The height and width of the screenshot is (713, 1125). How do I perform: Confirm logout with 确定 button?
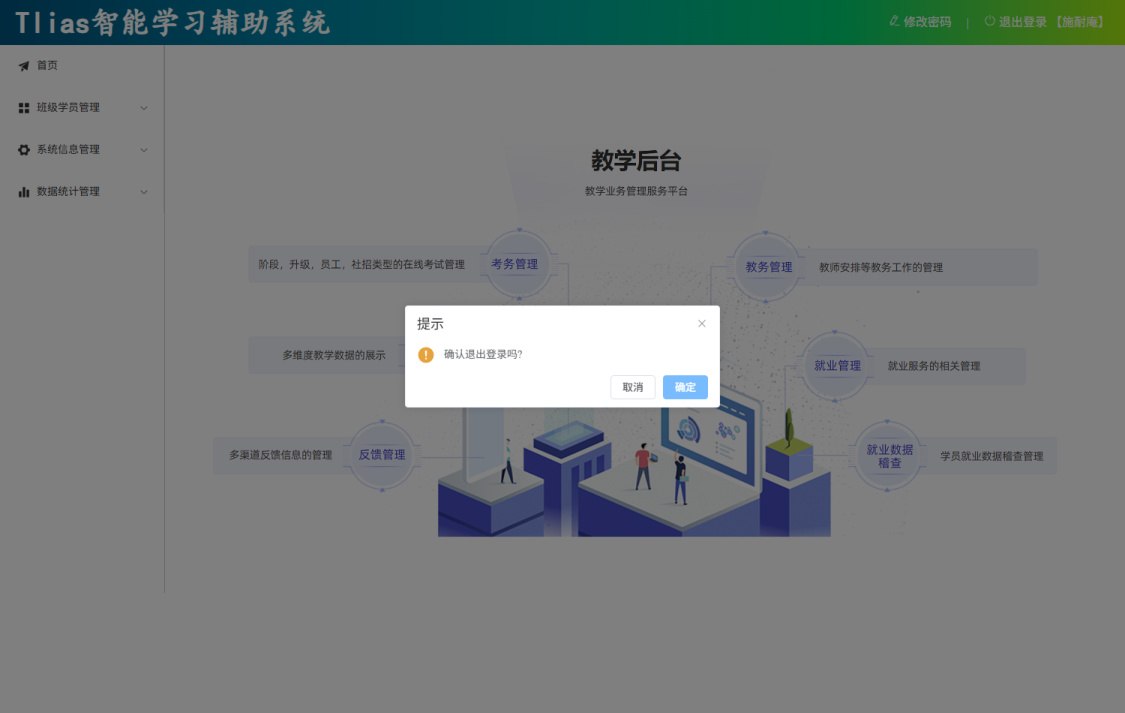click(685, 387)
